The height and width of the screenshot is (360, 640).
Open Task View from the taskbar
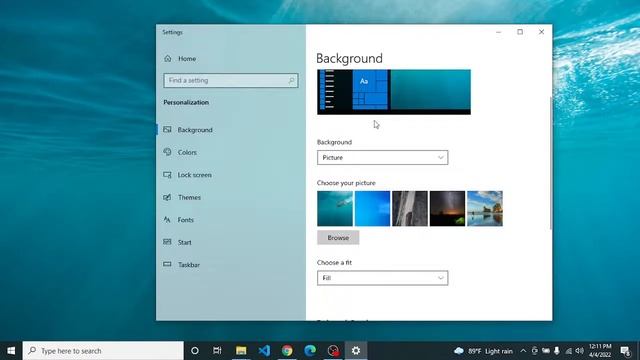217,351
